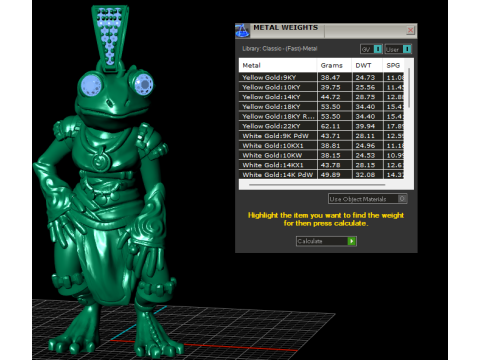Select the Yellow Gold:14KY row
This screenshot has width=480, height=360.
pyautogui.click(x=321, y=97)
